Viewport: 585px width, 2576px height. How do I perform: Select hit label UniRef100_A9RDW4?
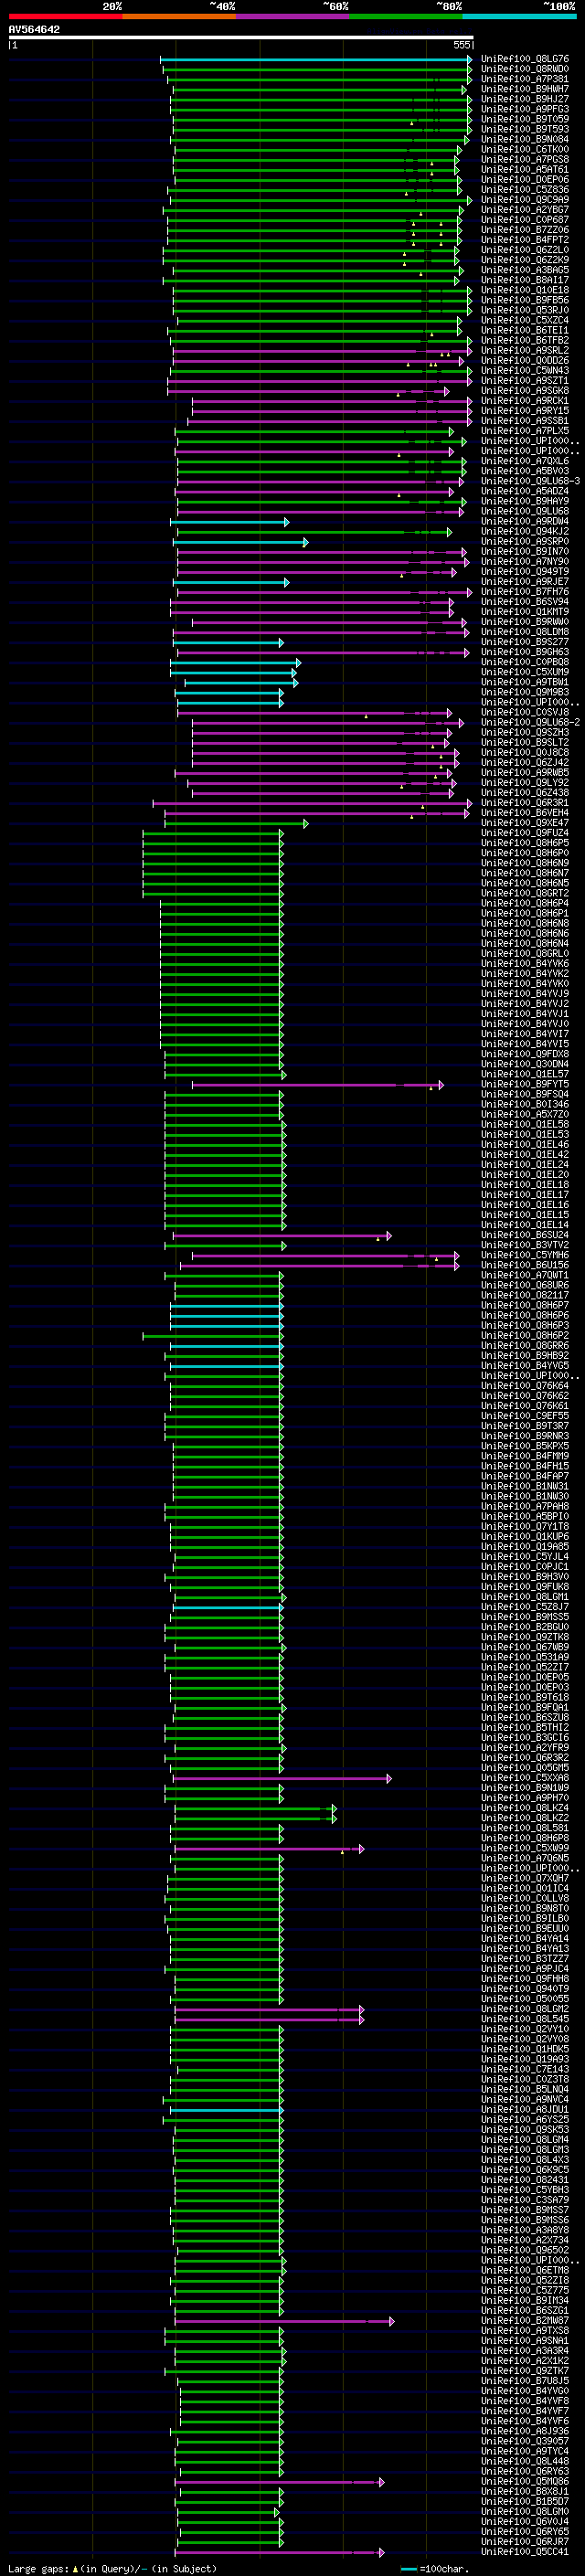tap(525, 521)
